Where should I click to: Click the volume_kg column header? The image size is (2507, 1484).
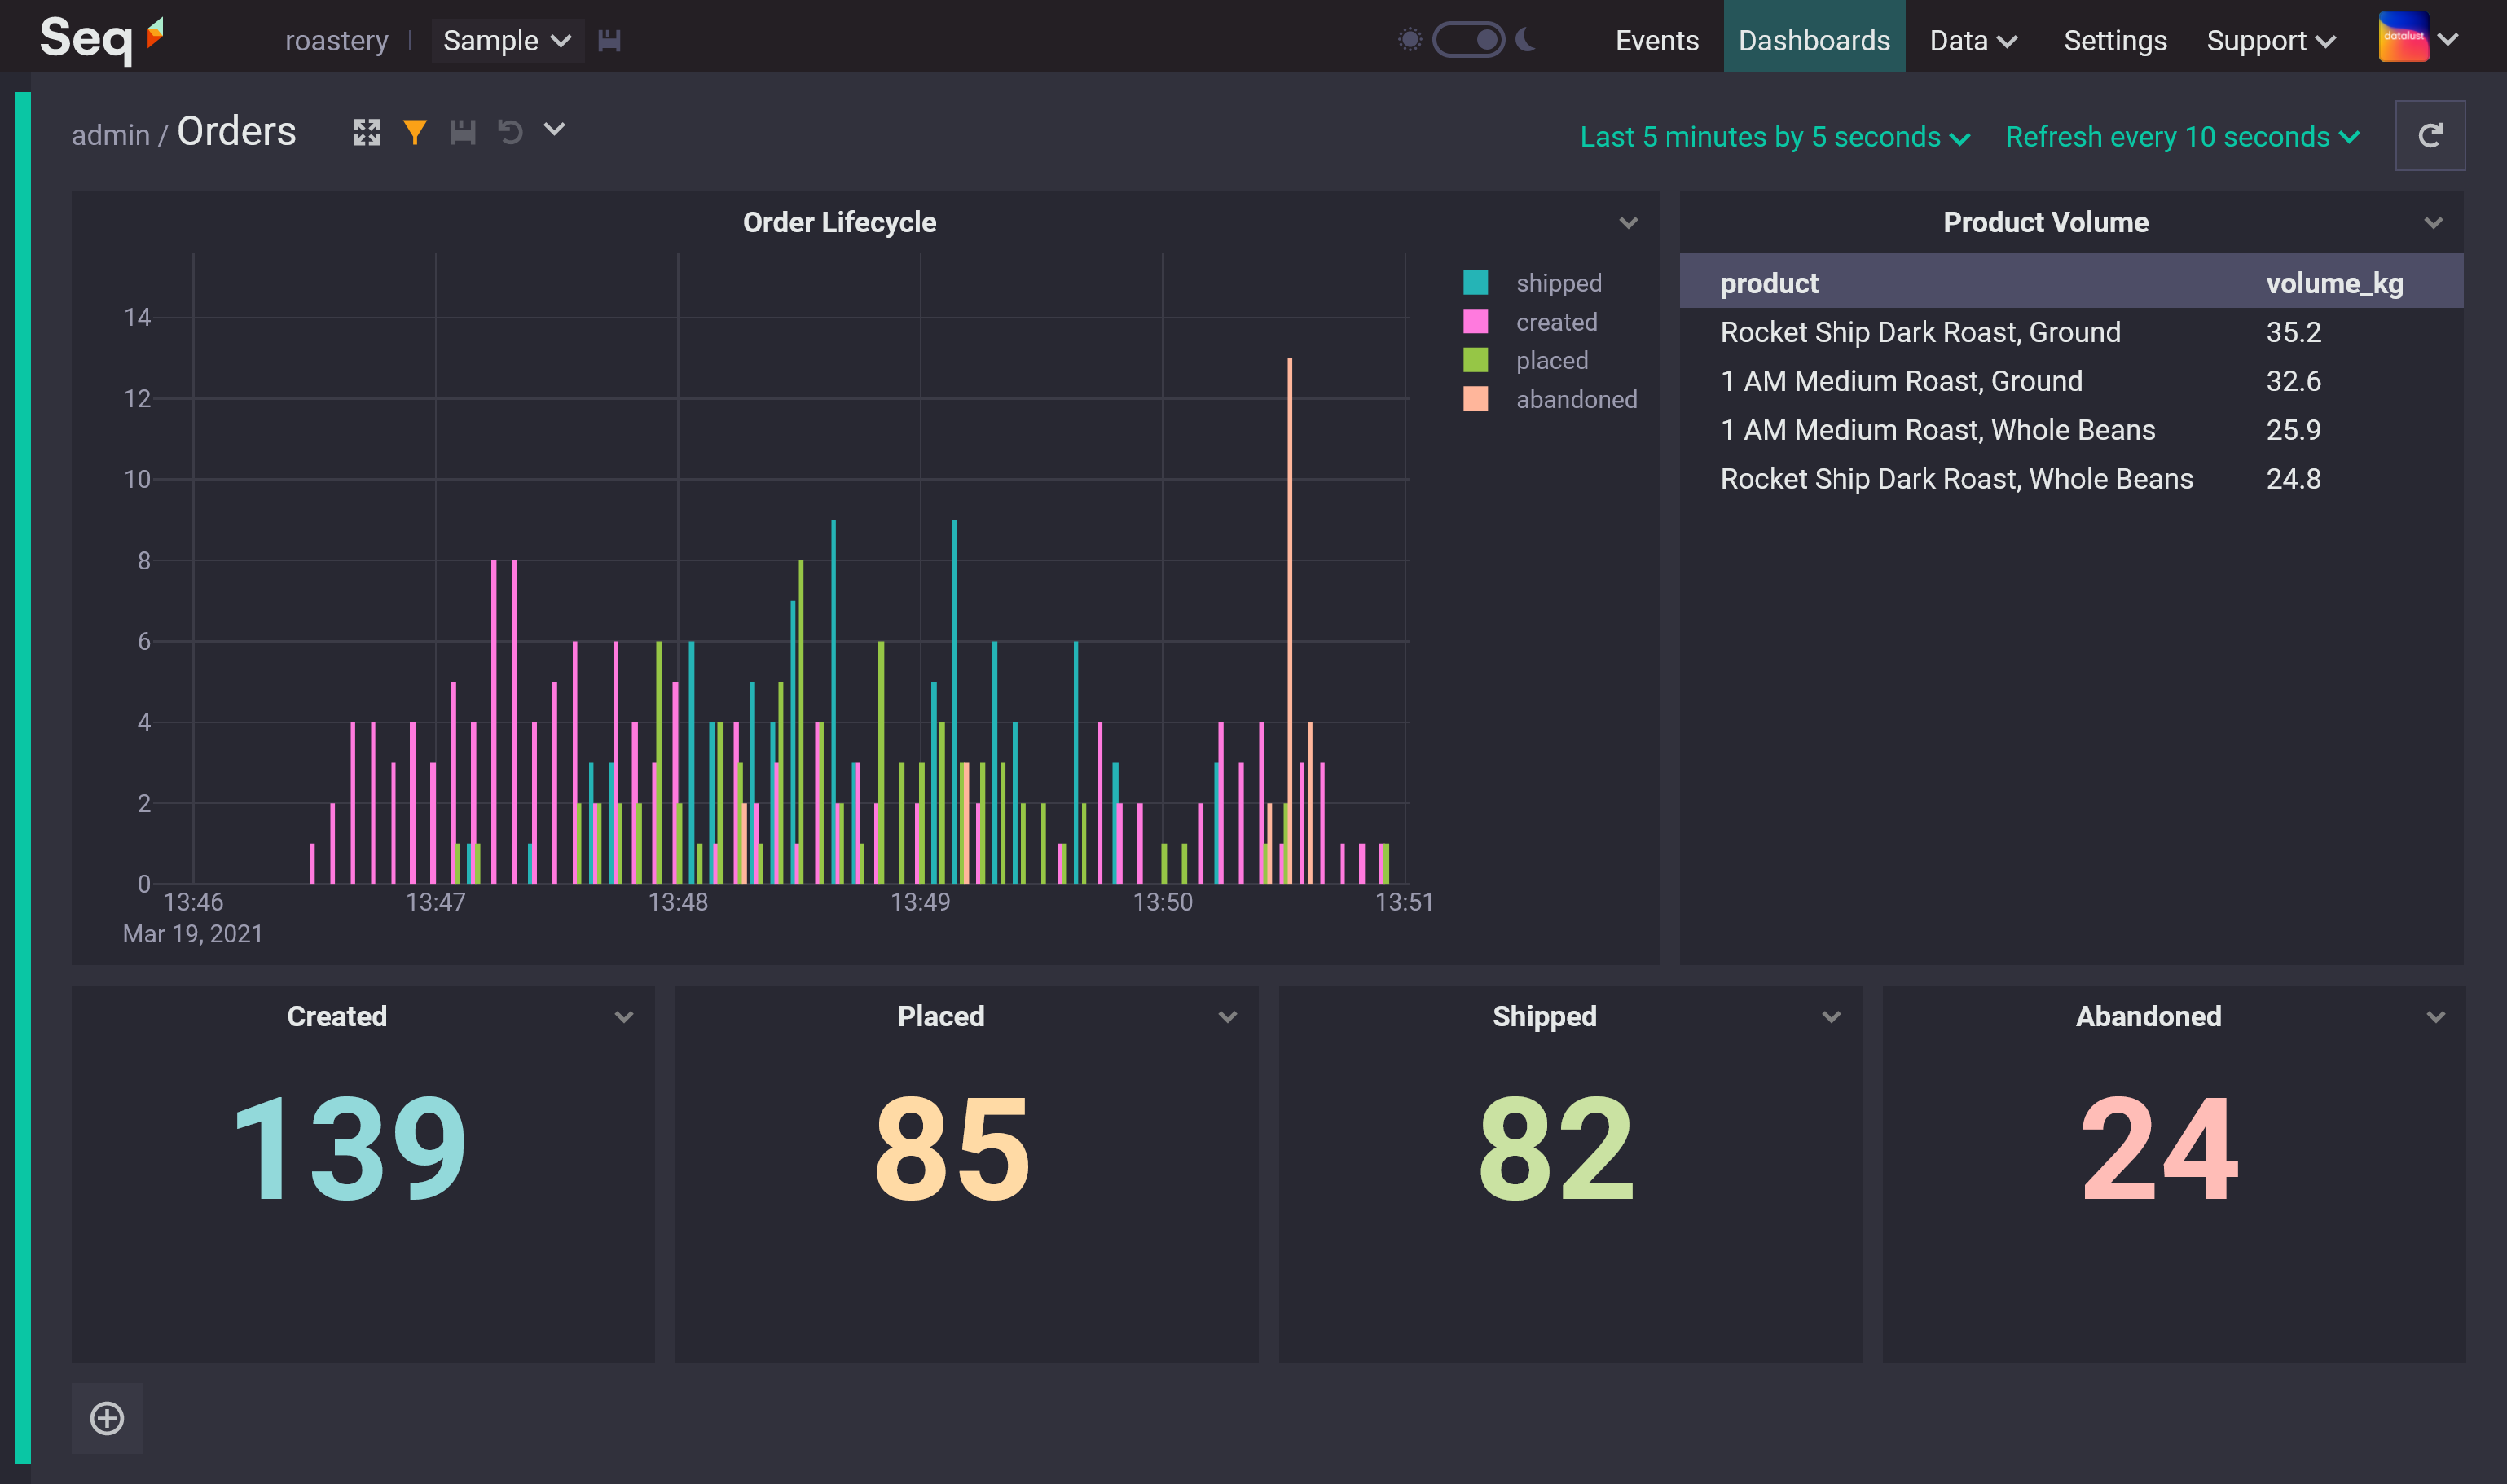[2334, 283]
